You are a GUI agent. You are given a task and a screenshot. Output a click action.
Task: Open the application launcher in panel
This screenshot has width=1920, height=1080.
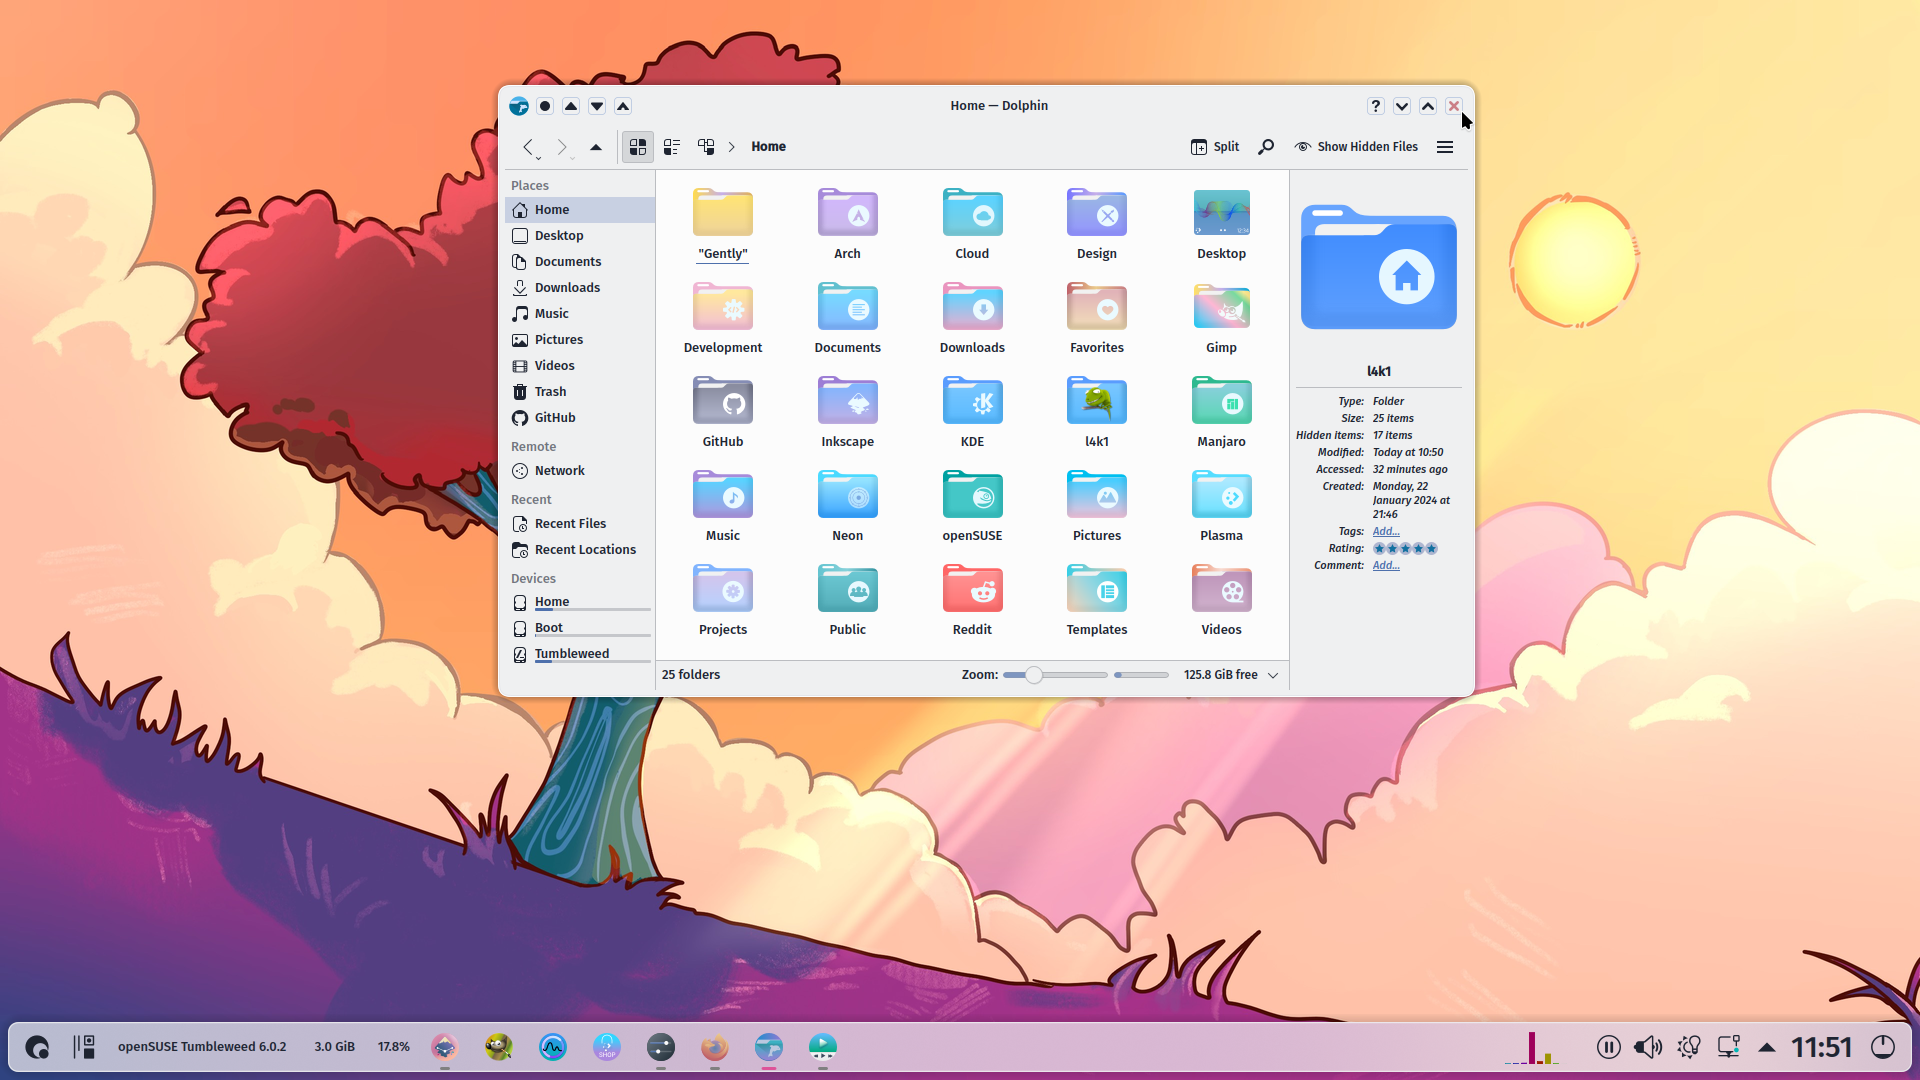click(x=37, y=1047)
